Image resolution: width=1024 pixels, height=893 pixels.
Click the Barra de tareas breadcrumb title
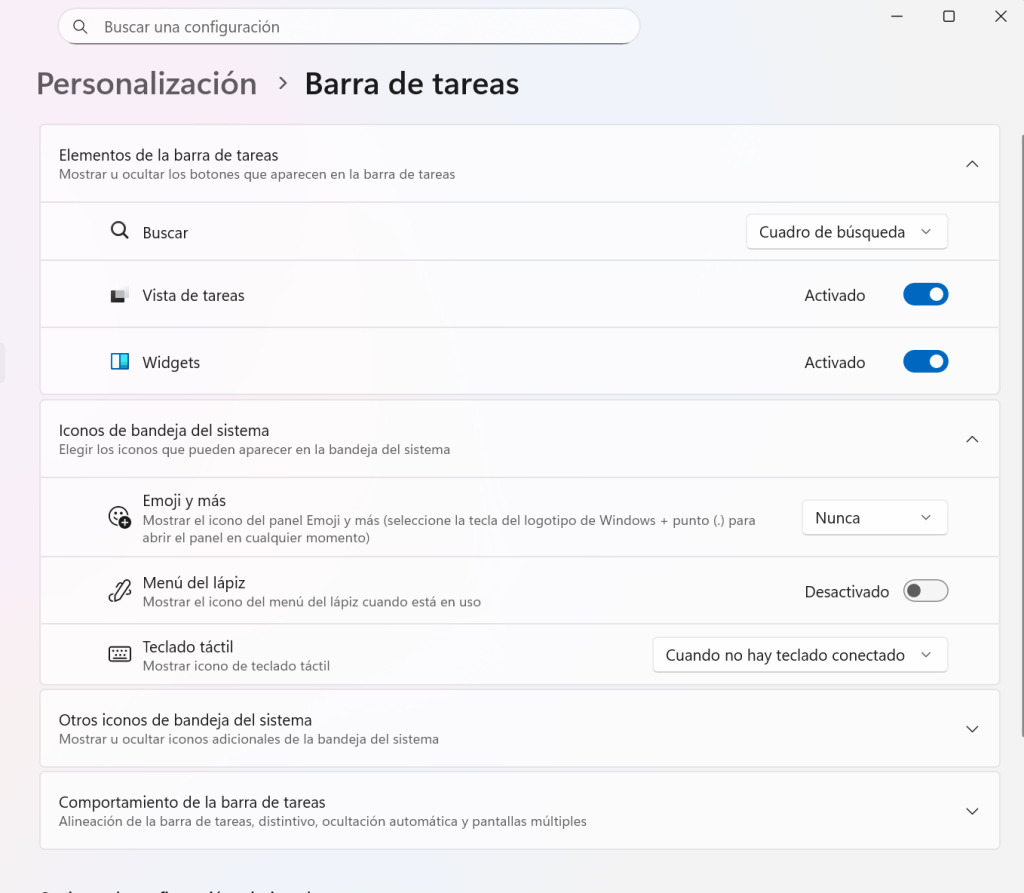[412, 84]
